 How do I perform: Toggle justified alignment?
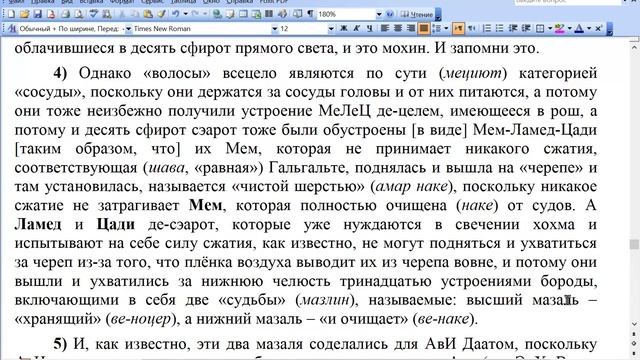tap(424, 28)
